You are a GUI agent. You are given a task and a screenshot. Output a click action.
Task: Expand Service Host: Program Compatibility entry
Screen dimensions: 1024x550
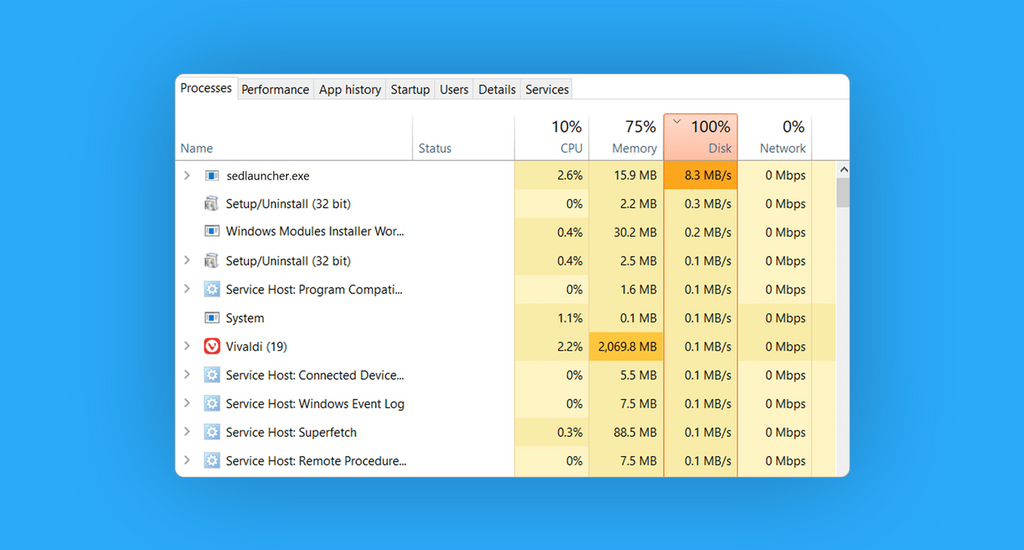(187, 290)
